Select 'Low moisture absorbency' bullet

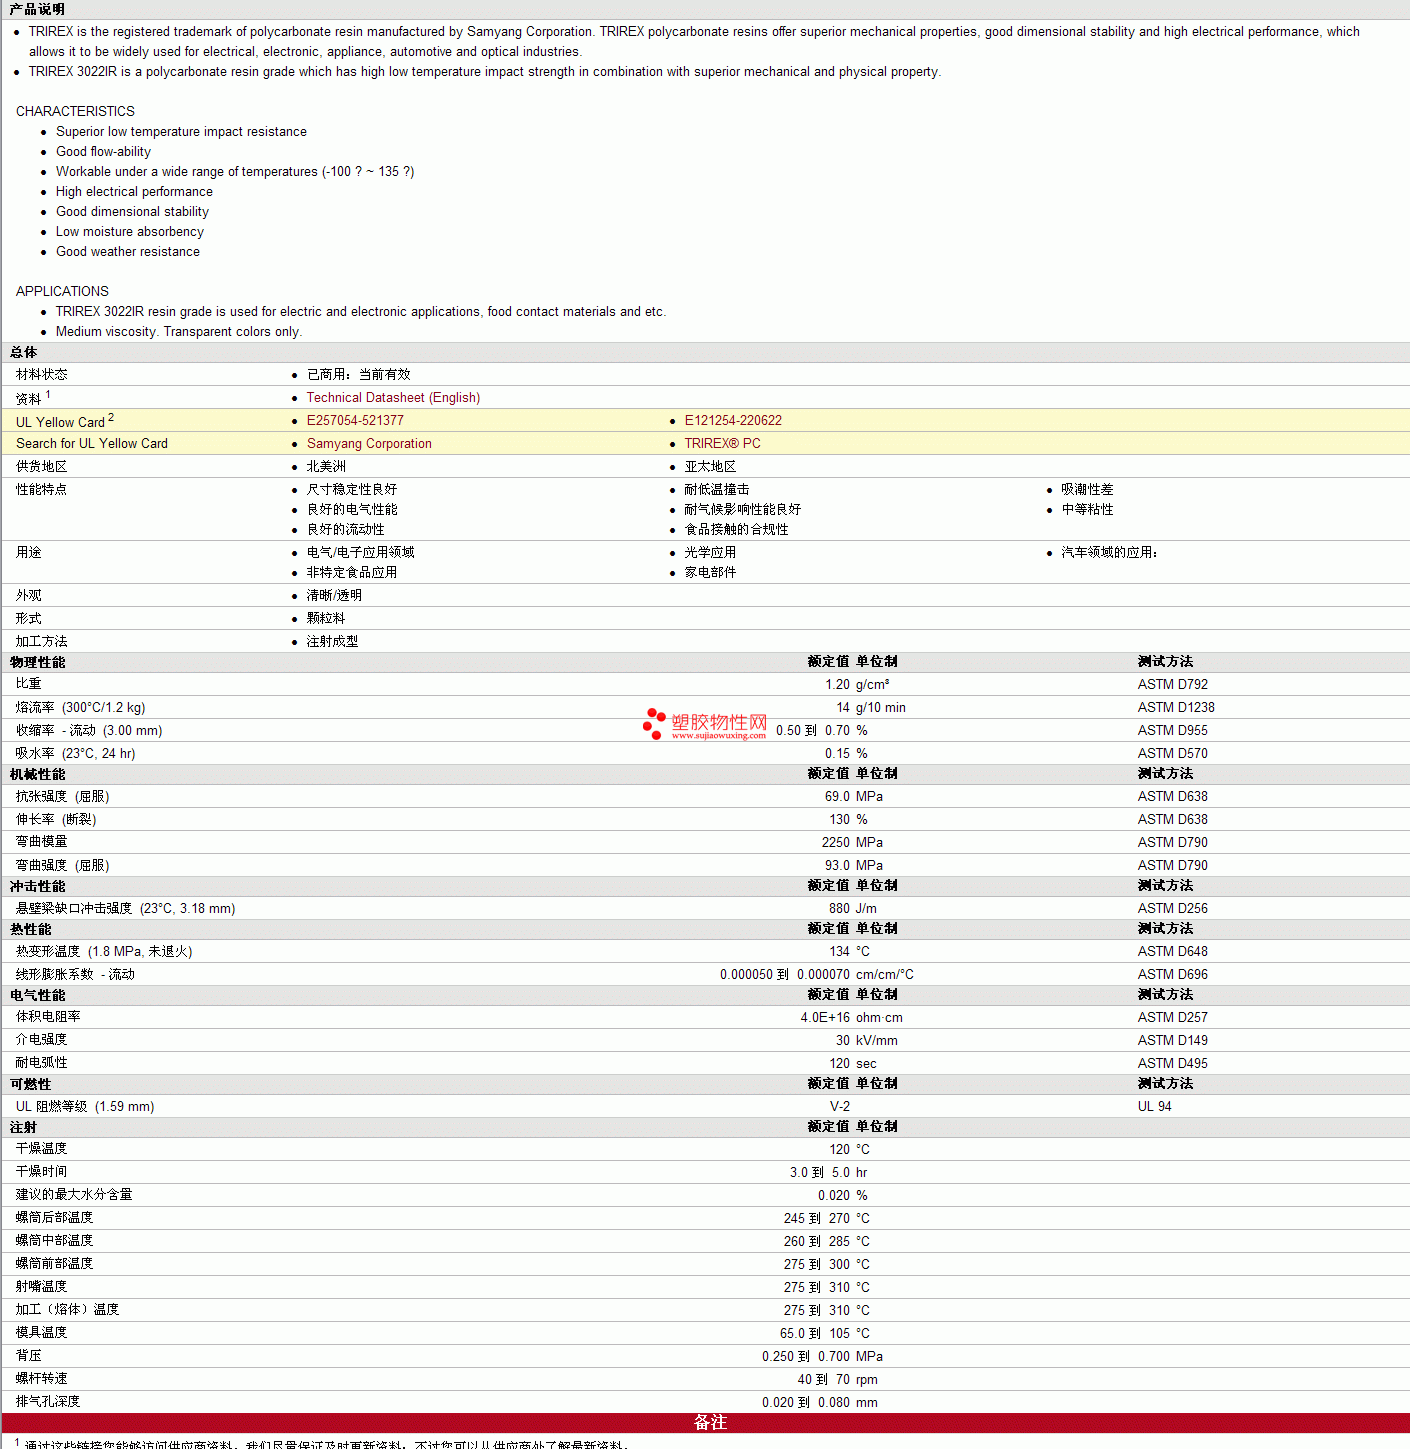point(130,232)
